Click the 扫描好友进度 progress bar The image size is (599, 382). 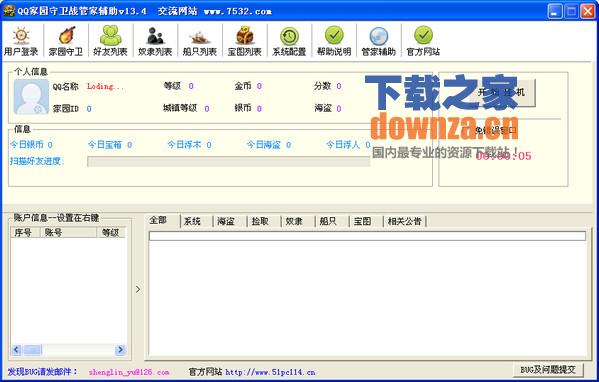click(x=228, y=162)
